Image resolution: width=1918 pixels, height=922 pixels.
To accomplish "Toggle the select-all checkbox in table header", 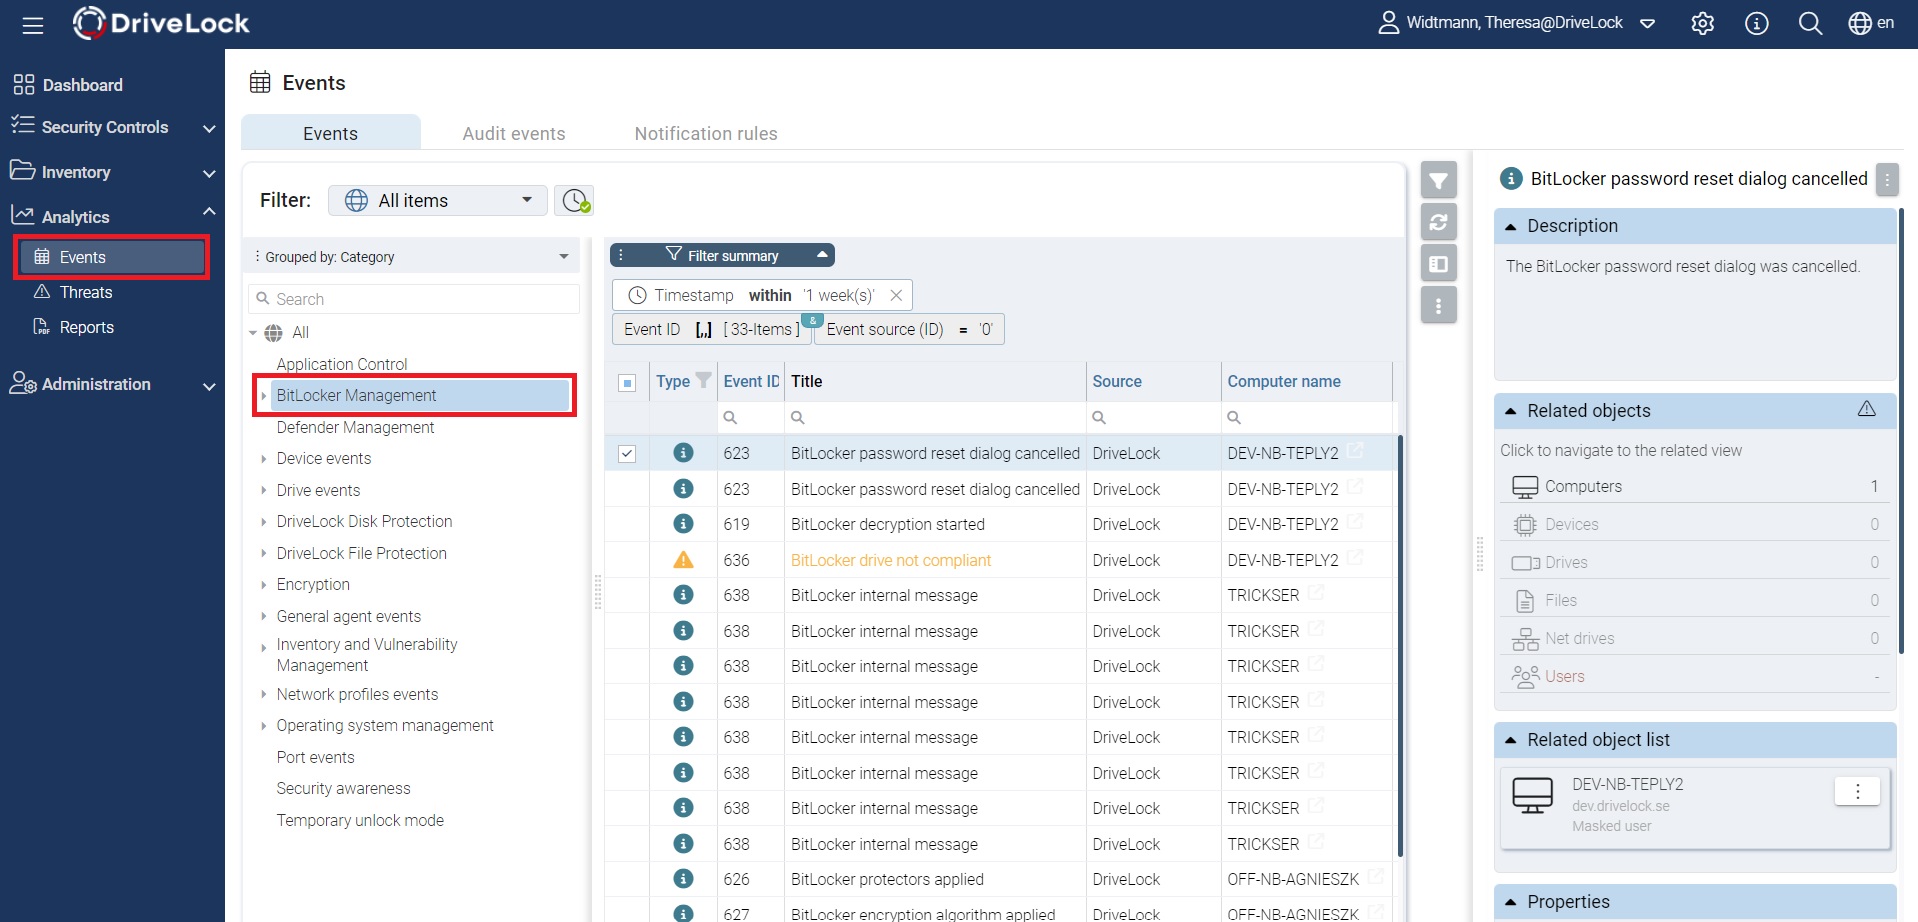I will pyautogui.click(x=627, y=383).
